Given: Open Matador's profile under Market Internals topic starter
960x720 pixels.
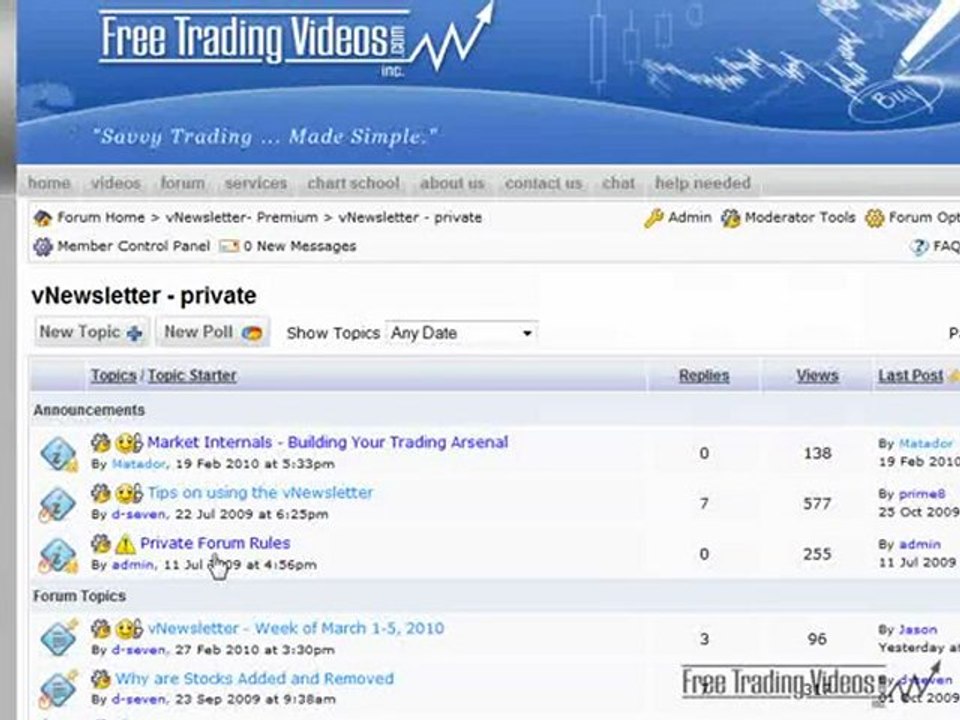Looking at the screenshot, I should pos(139,465).
